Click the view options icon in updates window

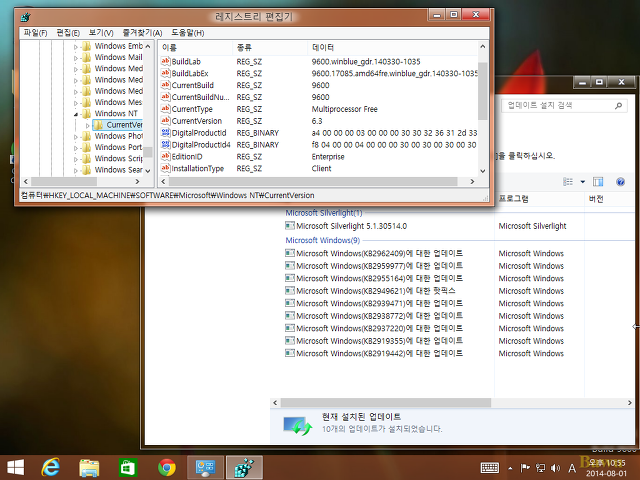568,182
